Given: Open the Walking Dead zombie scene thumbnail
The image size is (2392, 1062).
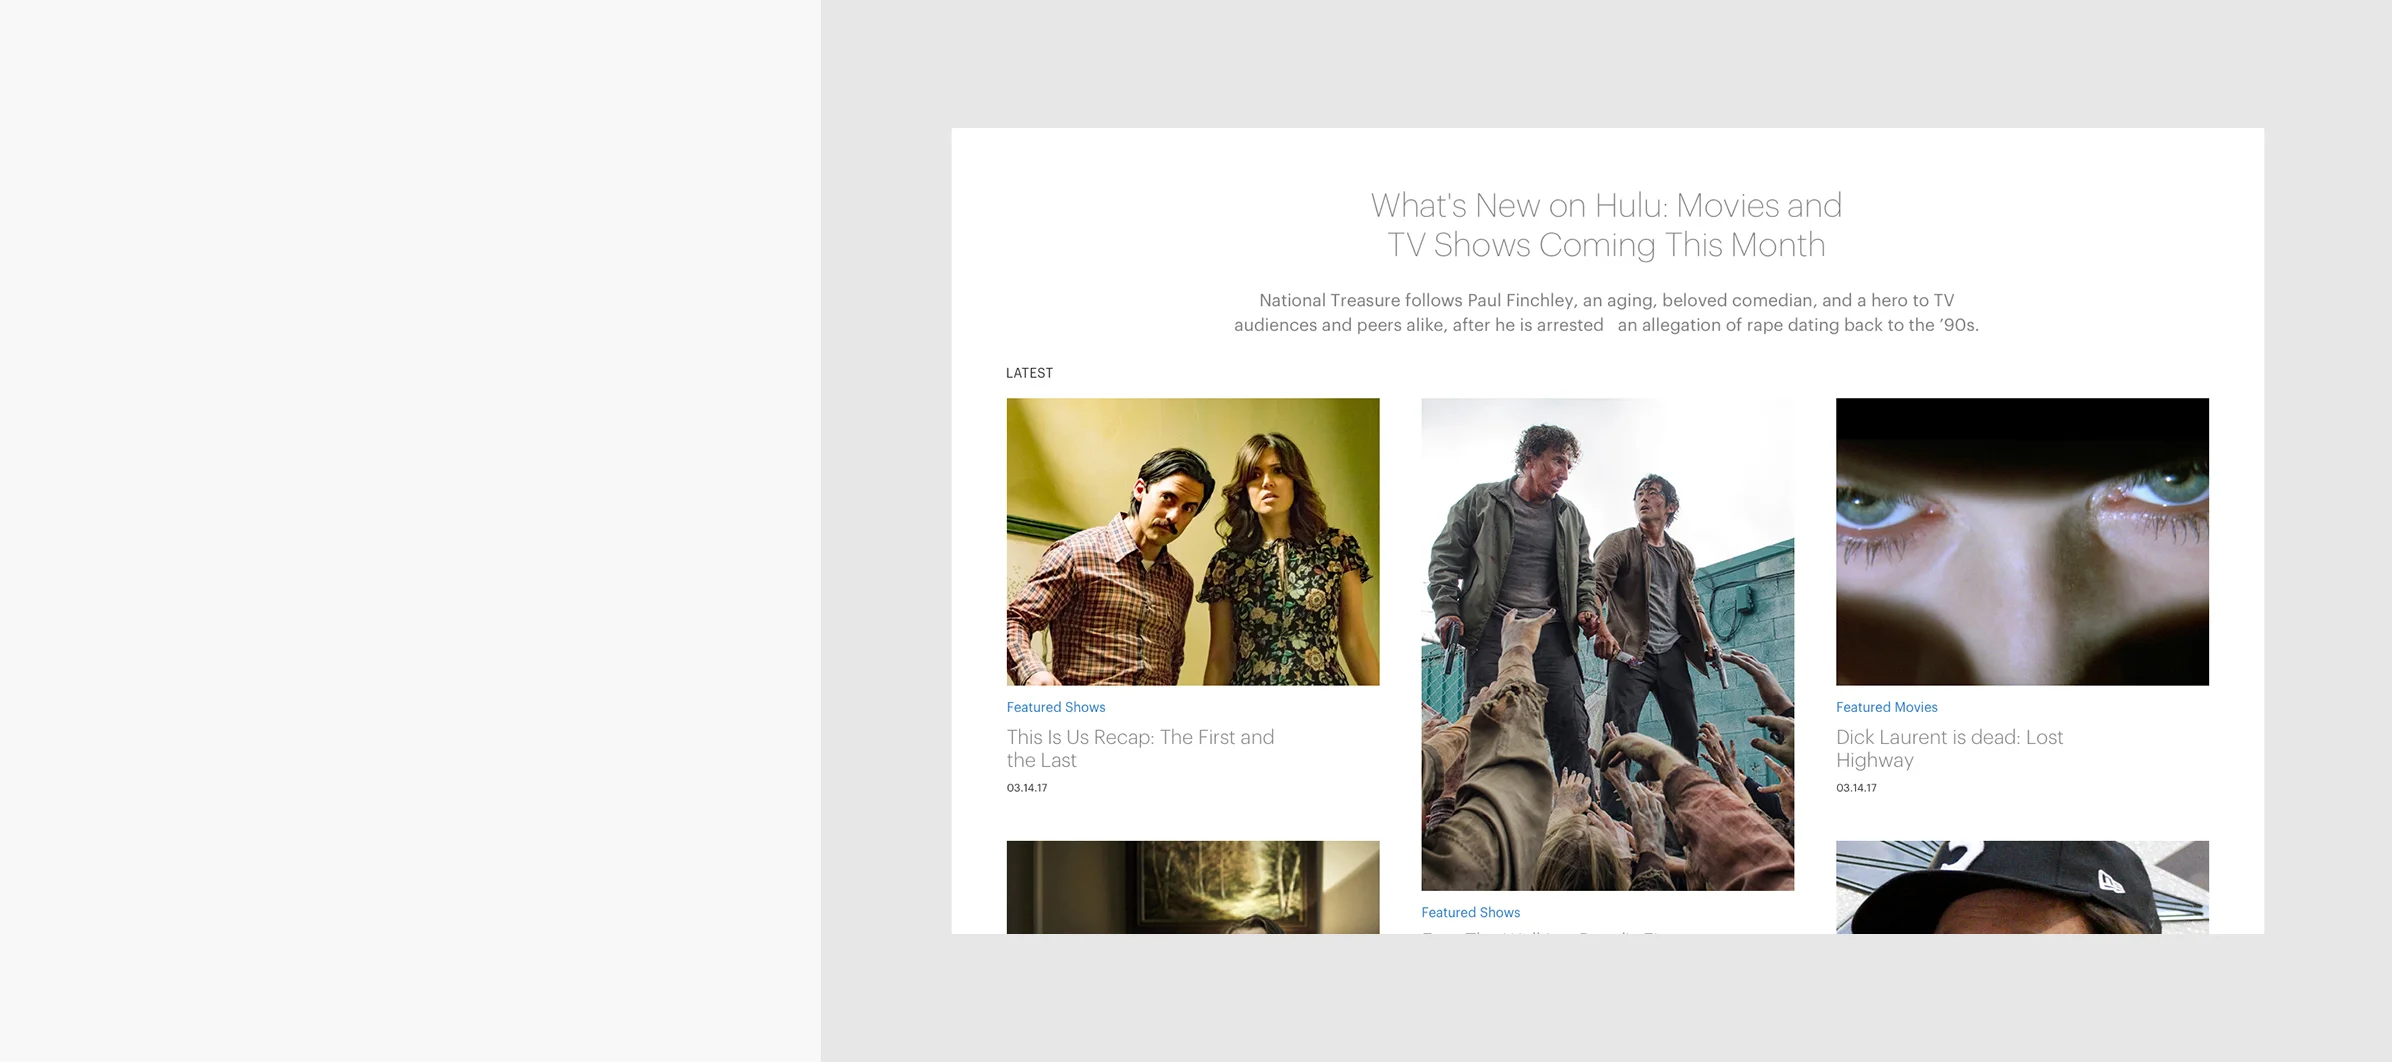Looking at the screenshot, I should pos(1607,644).
